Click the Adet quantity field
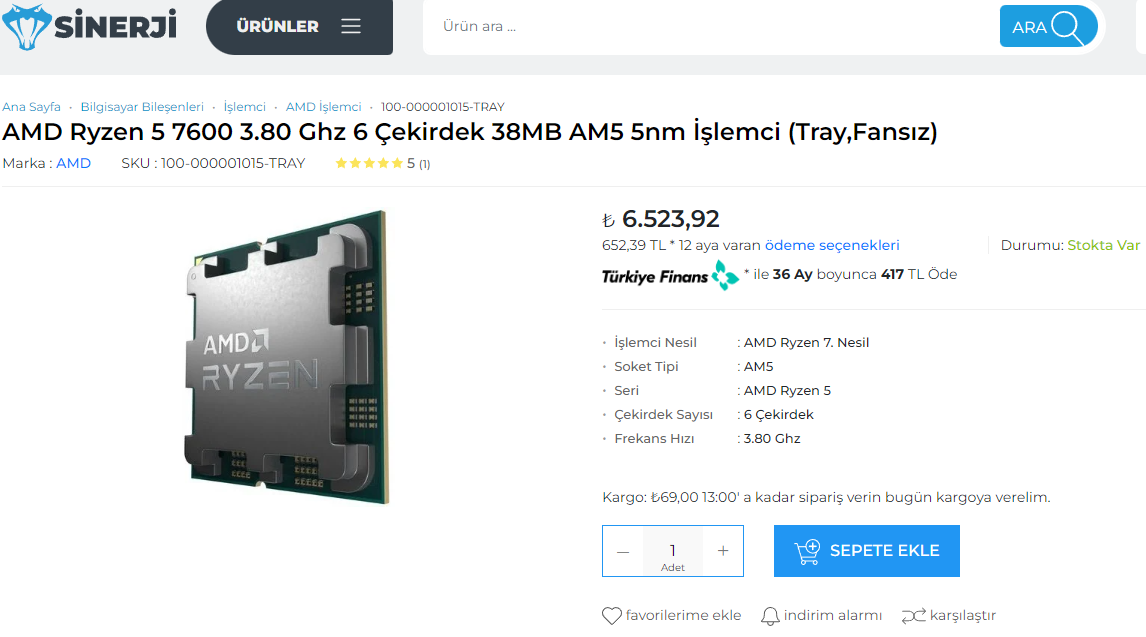The height and width of the screenshot is (637, 1146). pyautogui.click(x=672, y=552)
